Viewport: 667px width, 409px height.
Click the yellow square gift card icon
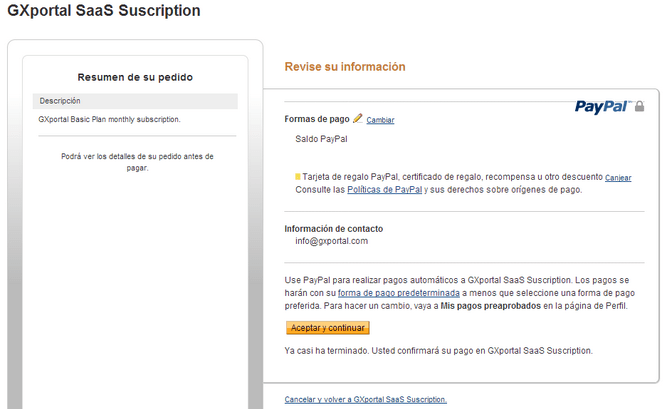(x=298, y=176)
